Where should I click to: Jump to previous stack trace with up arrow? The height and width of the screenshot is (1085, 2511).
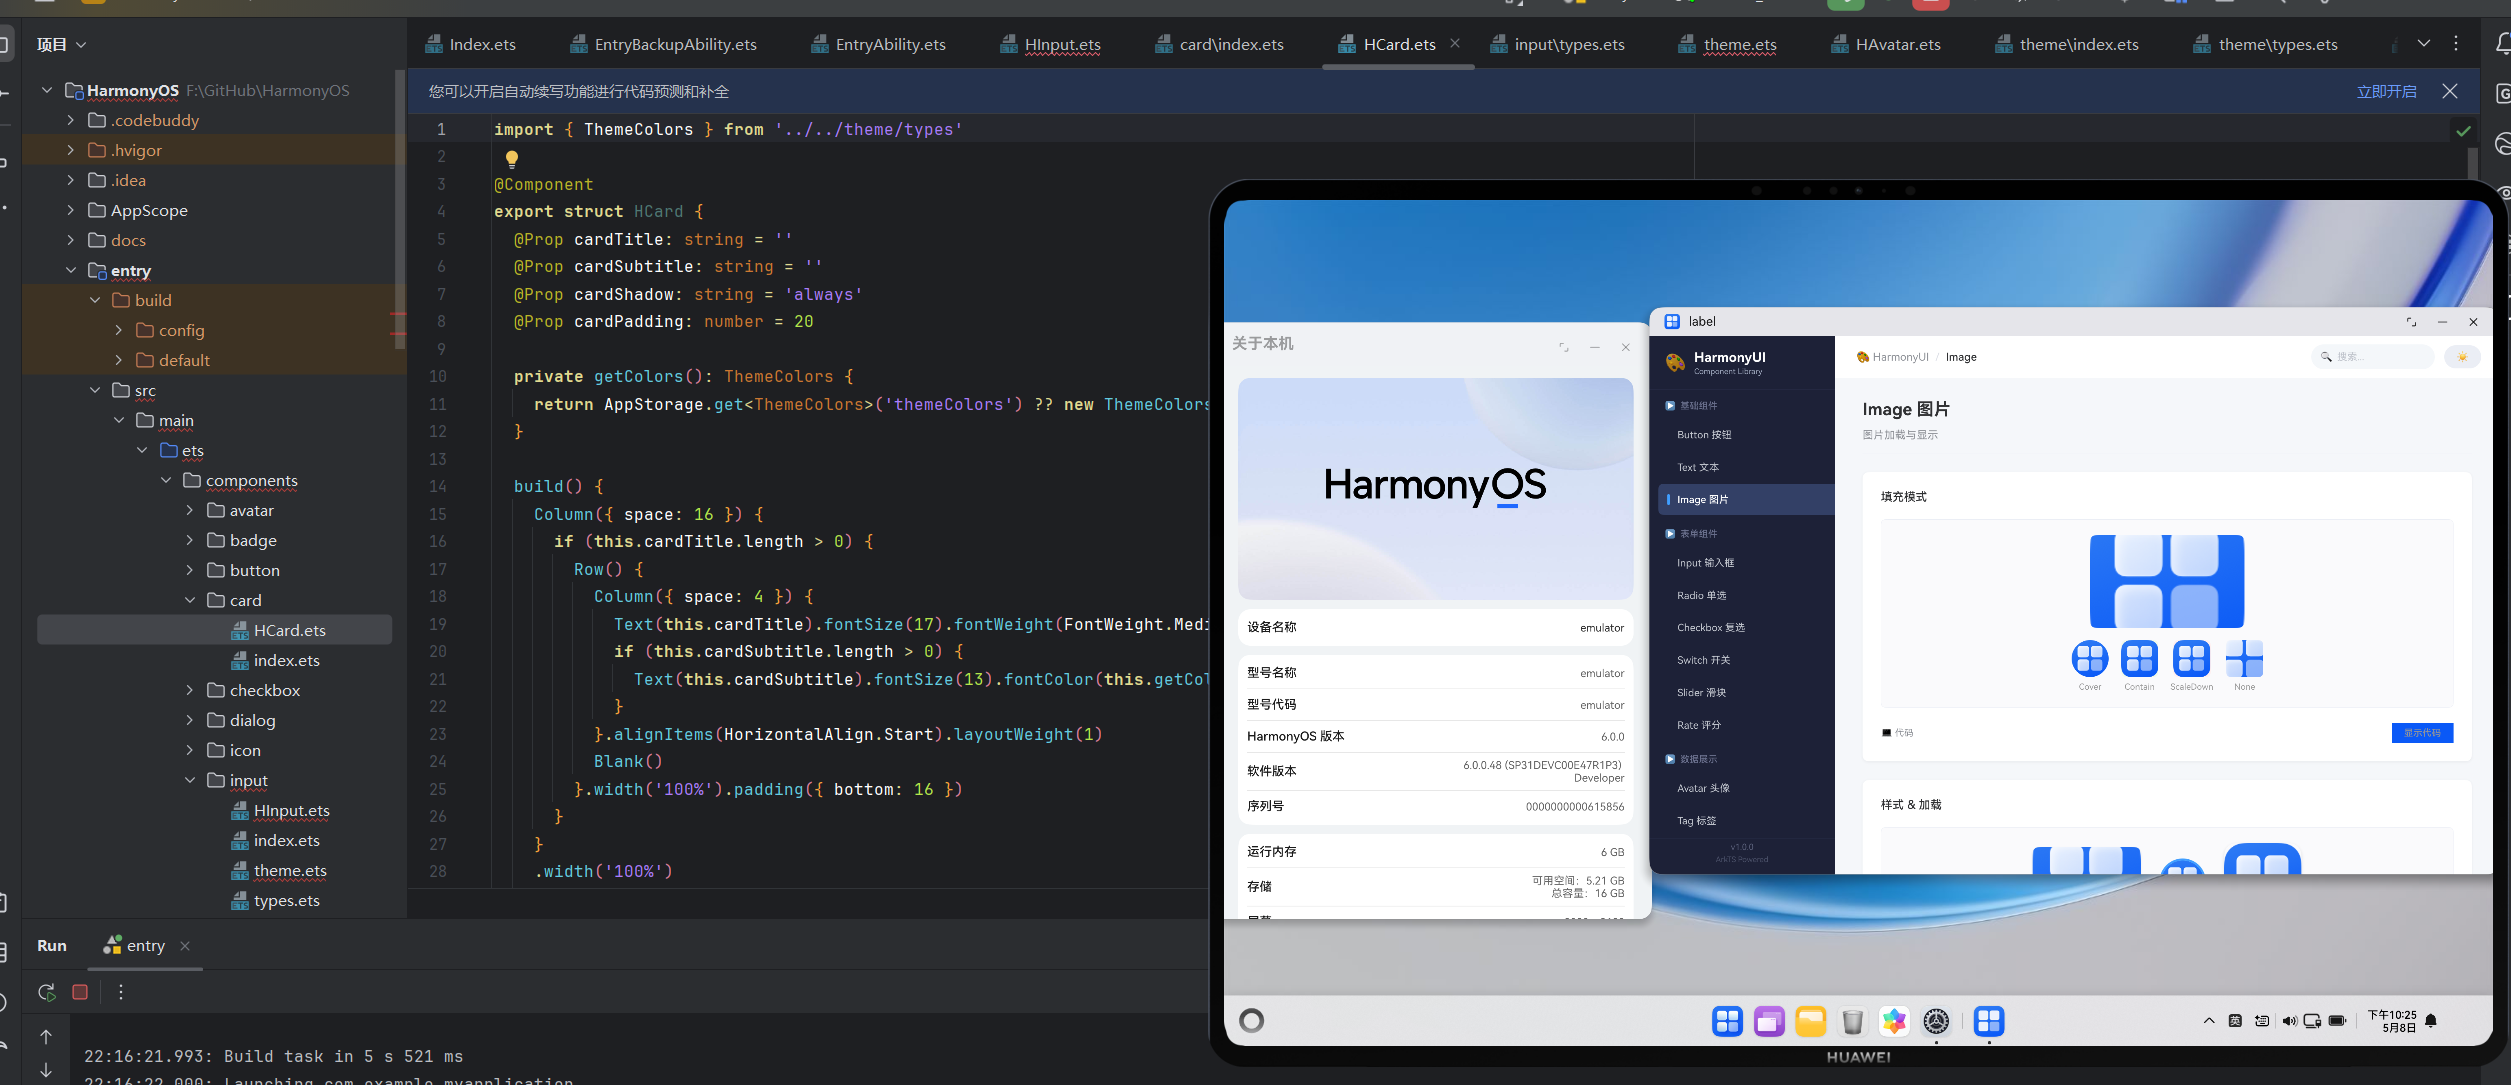click(46, 1037)
